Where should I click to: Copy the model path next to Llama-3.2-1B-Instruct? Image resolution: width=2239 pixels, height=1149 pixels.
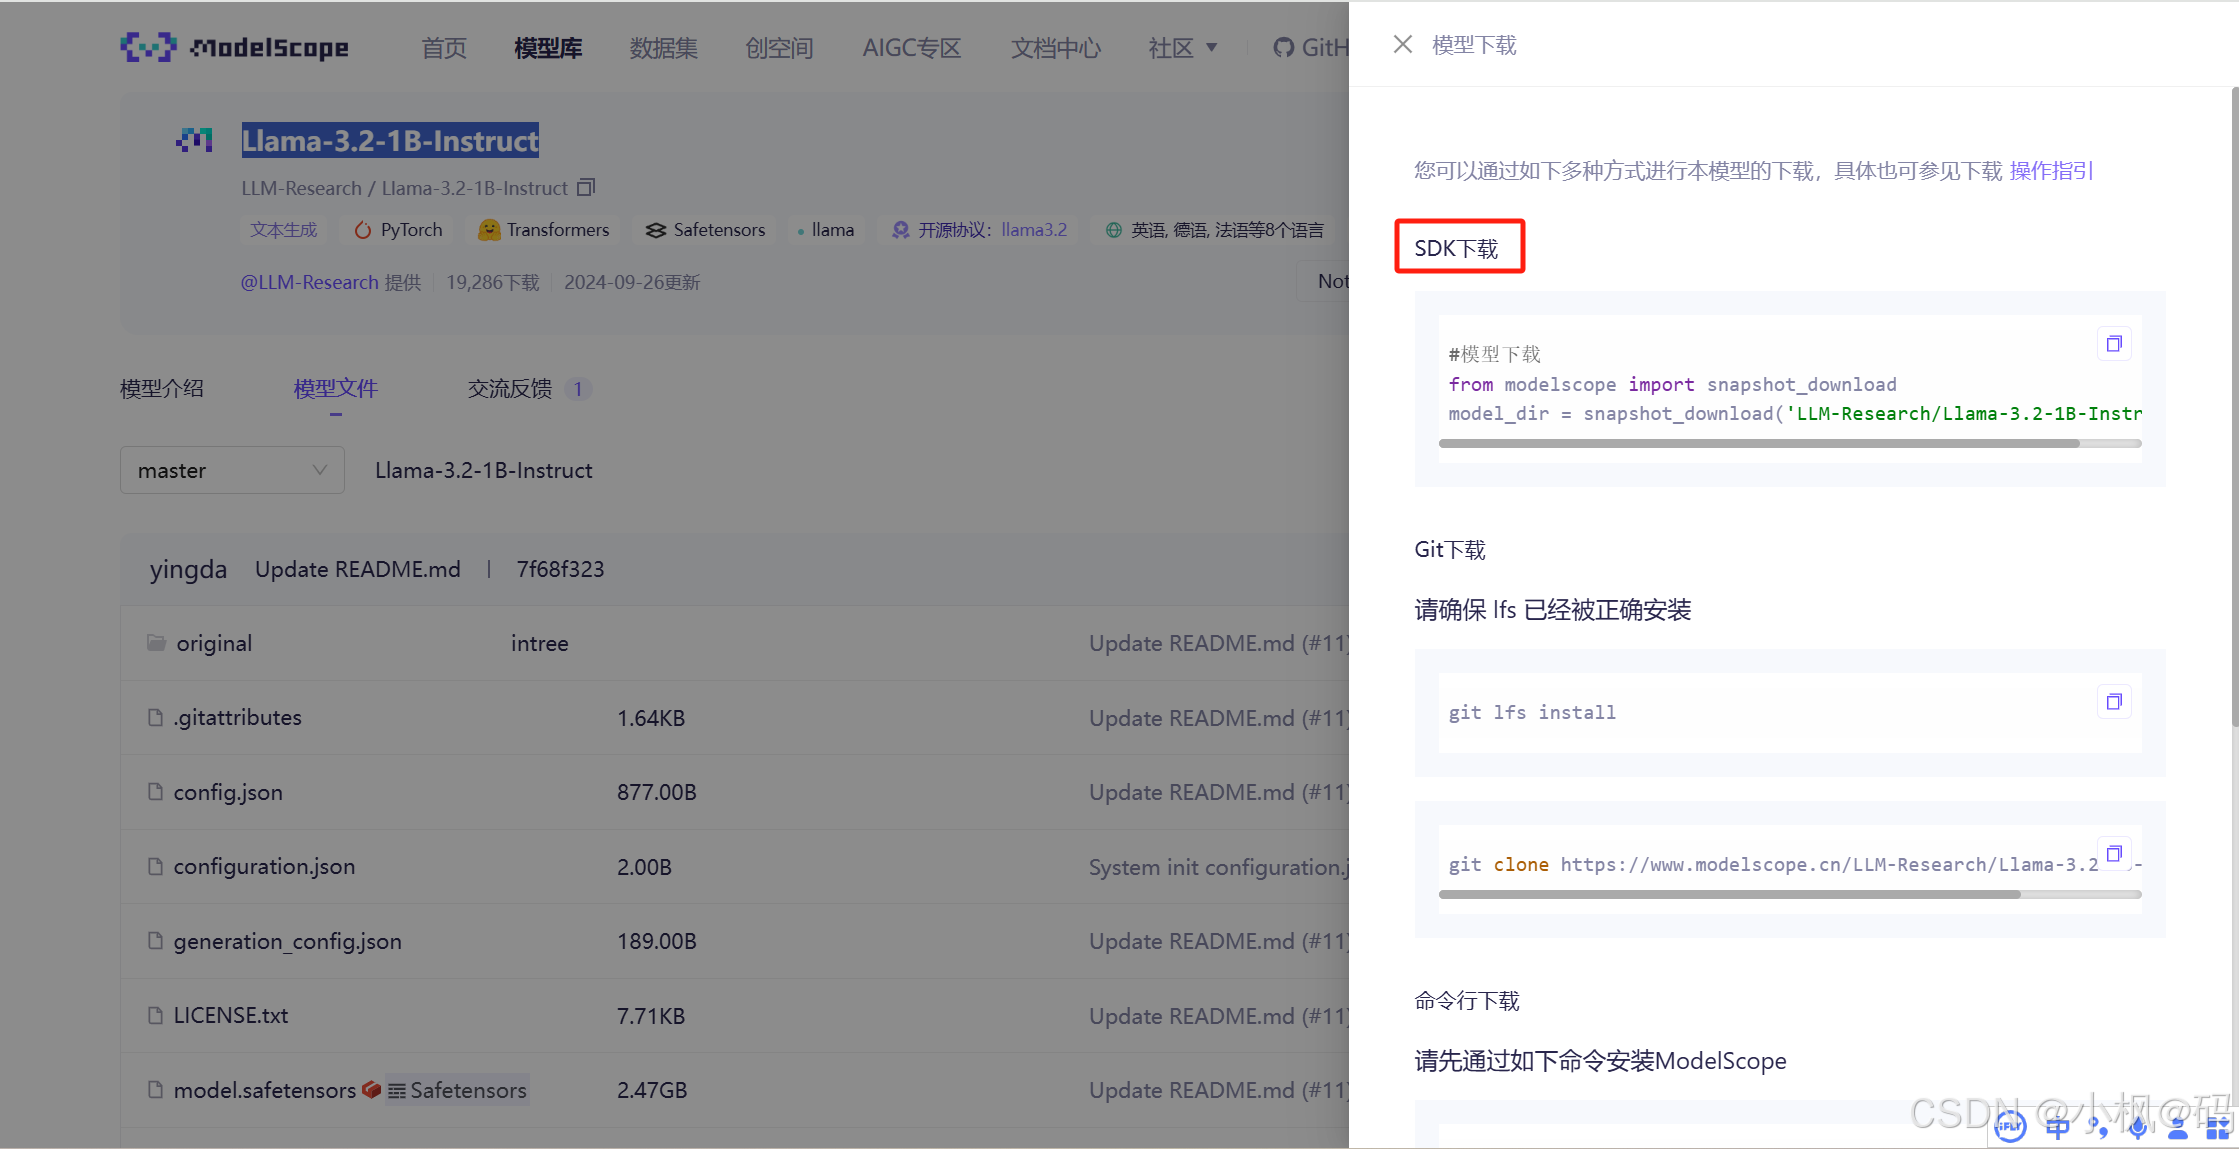tap(586, 187)
